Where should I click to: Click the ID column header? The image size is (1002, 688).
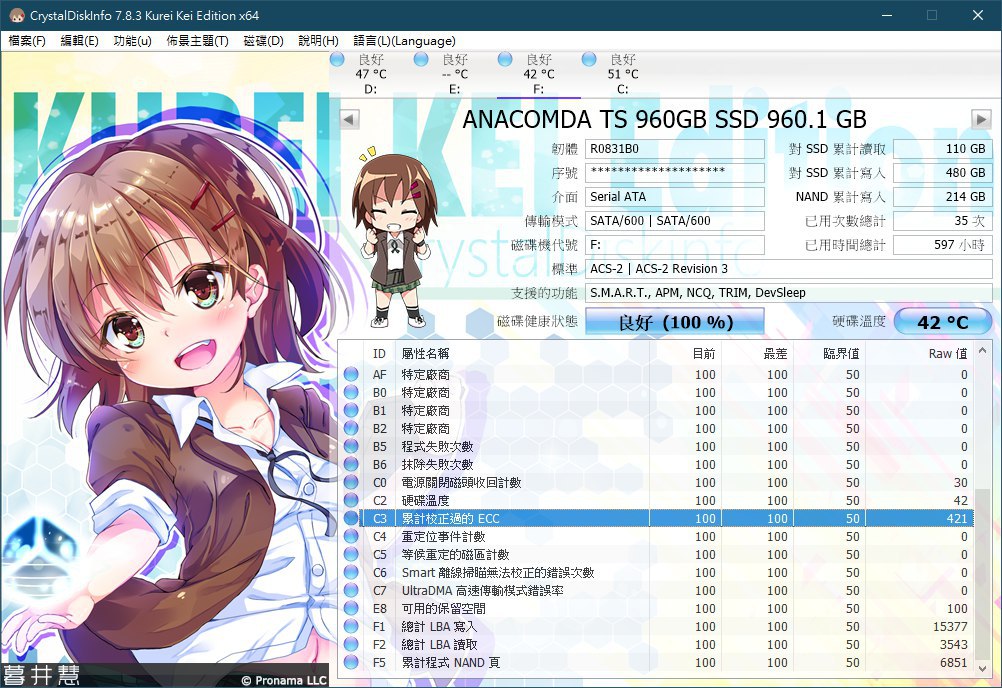pos(380,354)
